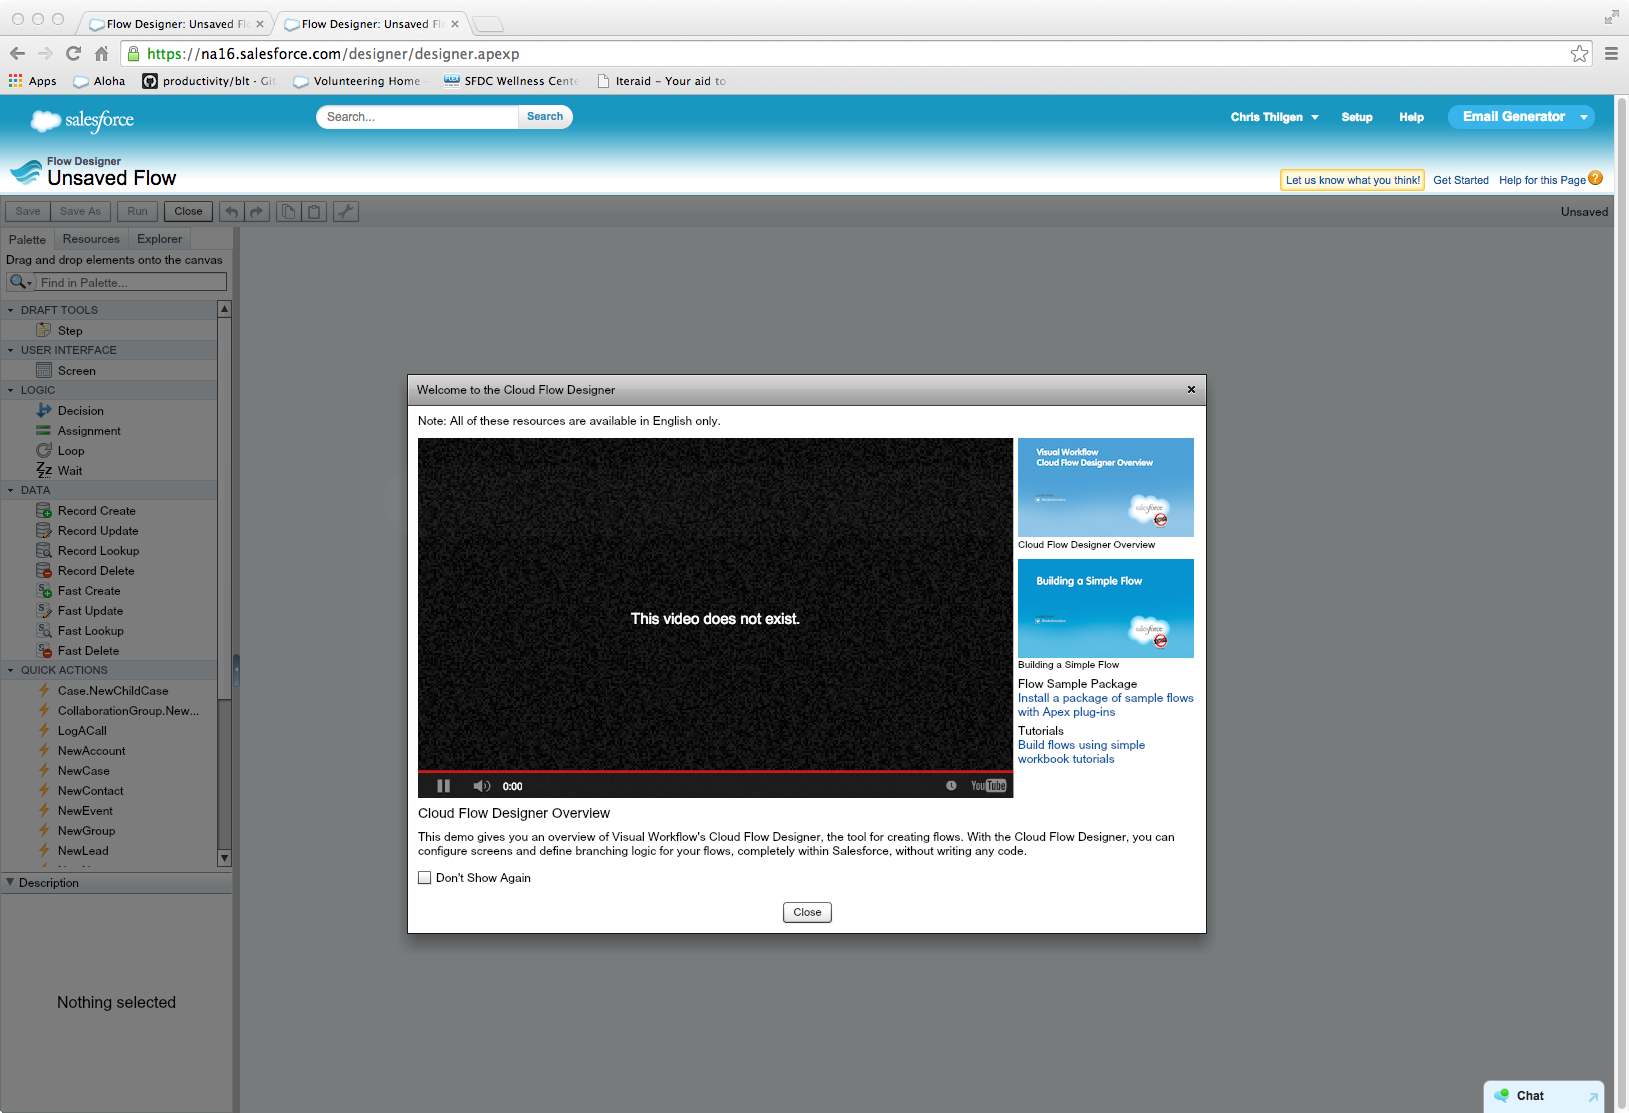Switch to the Explorer tab

(x=160, y=239)
